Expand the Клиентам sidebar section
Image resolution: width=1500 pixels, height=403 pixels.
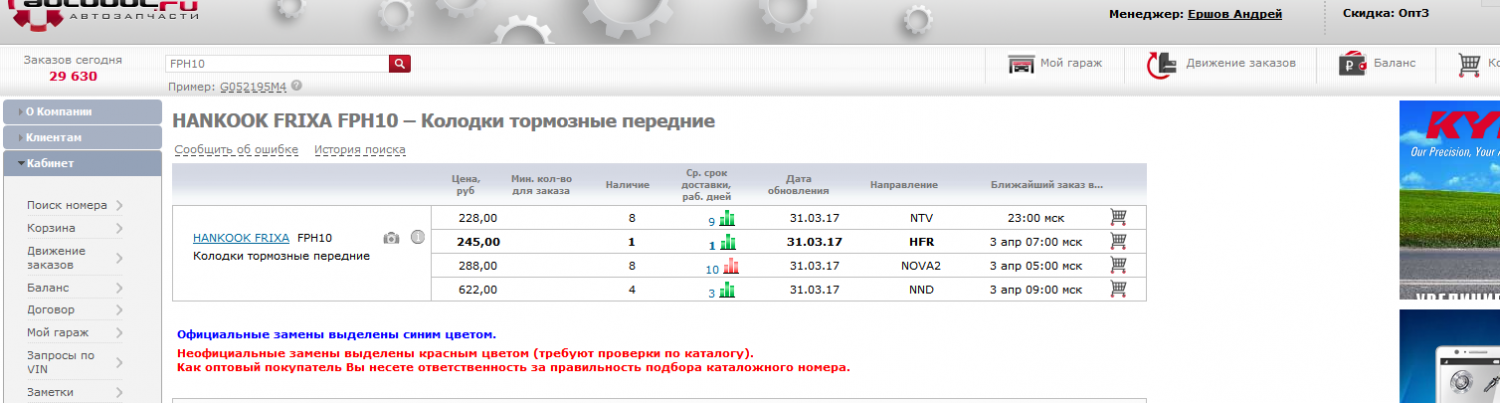coord(82,138)
